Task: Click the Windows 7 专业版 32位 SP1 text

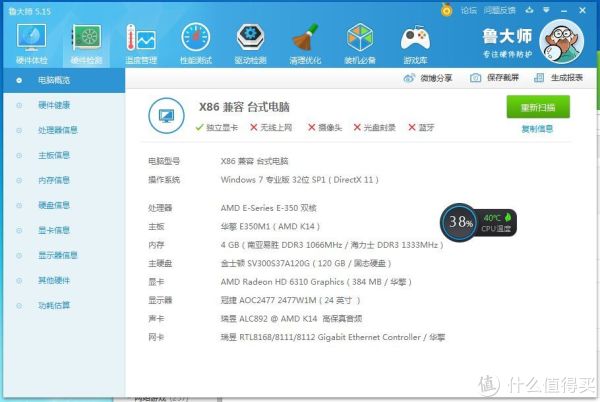Action: click(300, 180)
